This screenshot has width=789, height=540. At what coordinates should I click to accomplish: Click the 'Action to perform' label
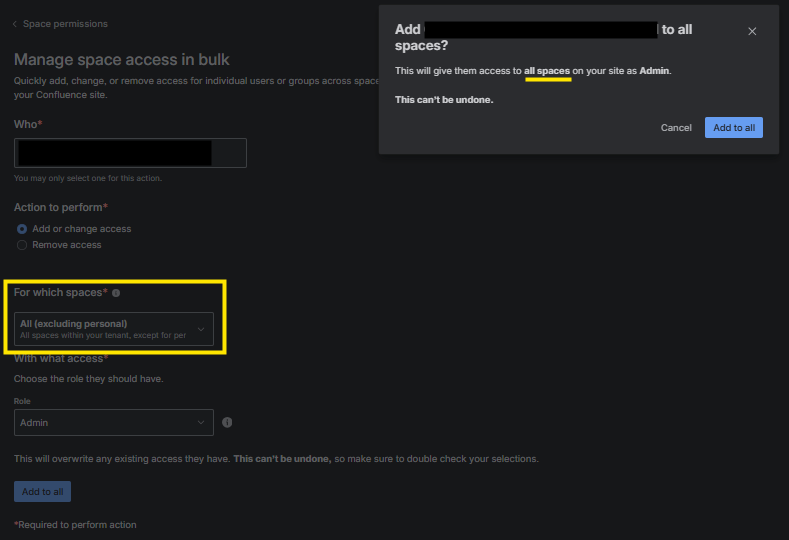60,207
